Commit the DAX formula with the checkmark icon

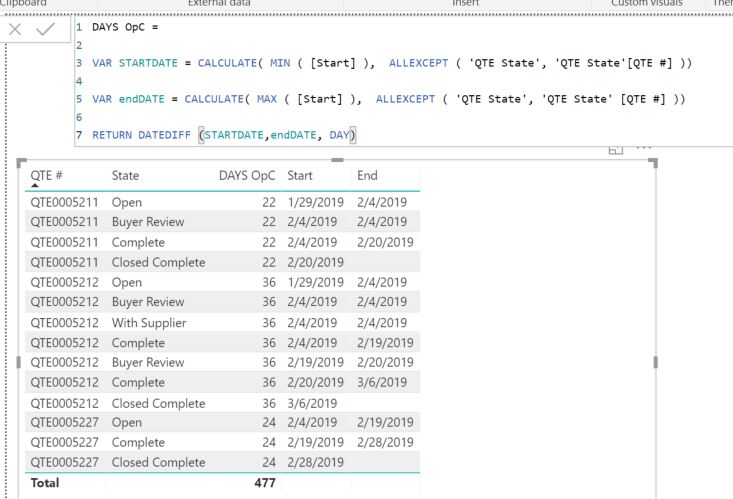45,29
